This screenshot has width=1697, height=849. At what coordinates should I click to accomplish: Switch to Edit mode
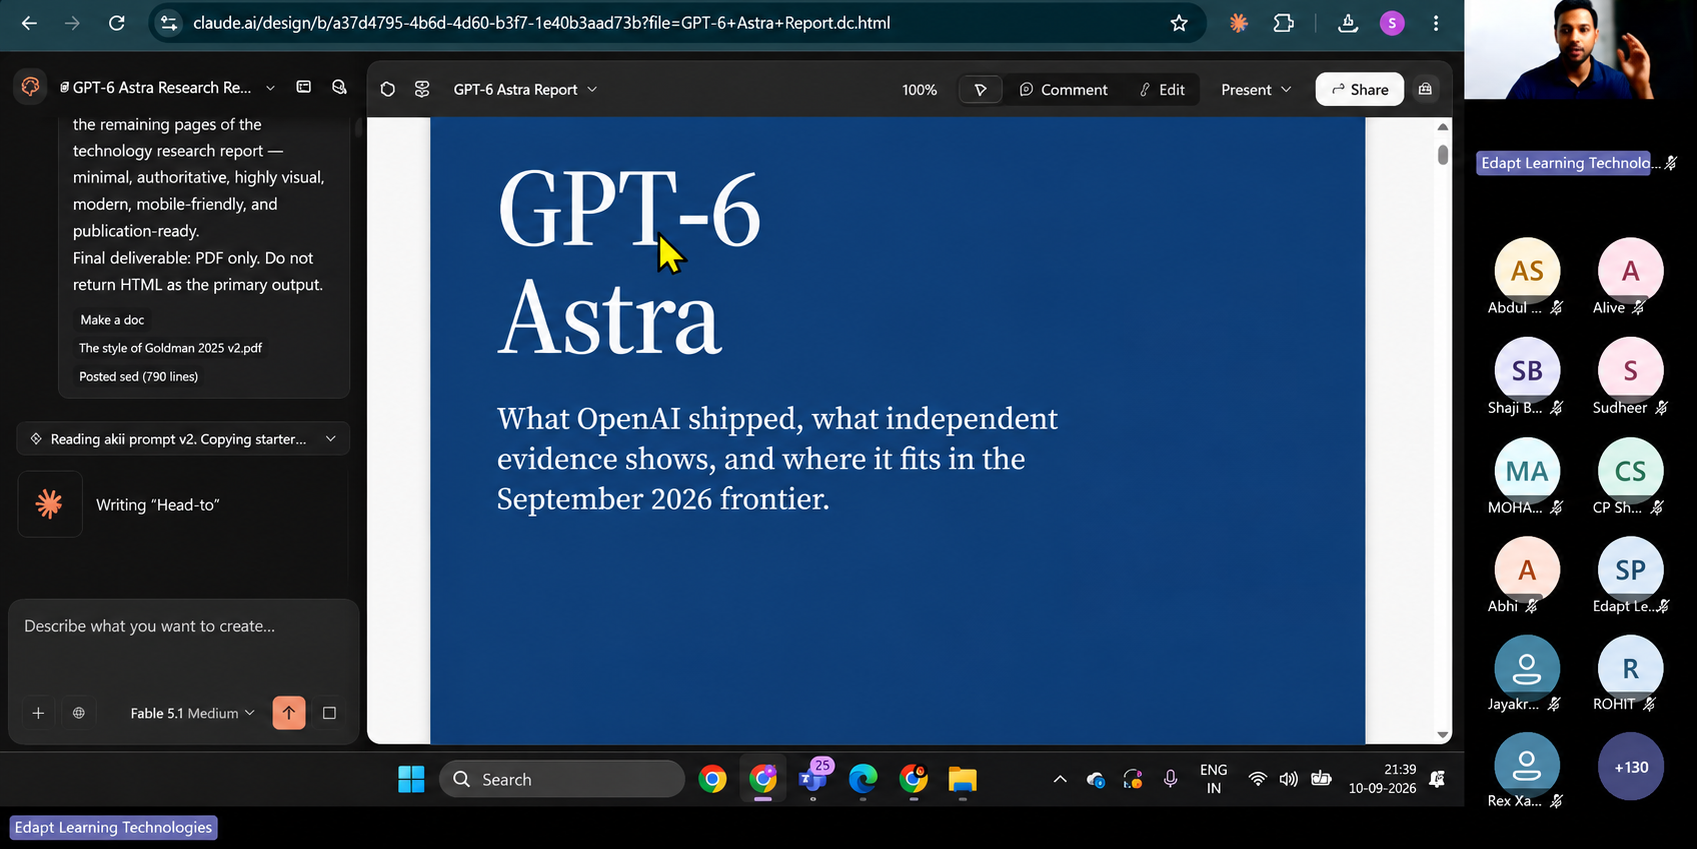tap(1162, 90)
